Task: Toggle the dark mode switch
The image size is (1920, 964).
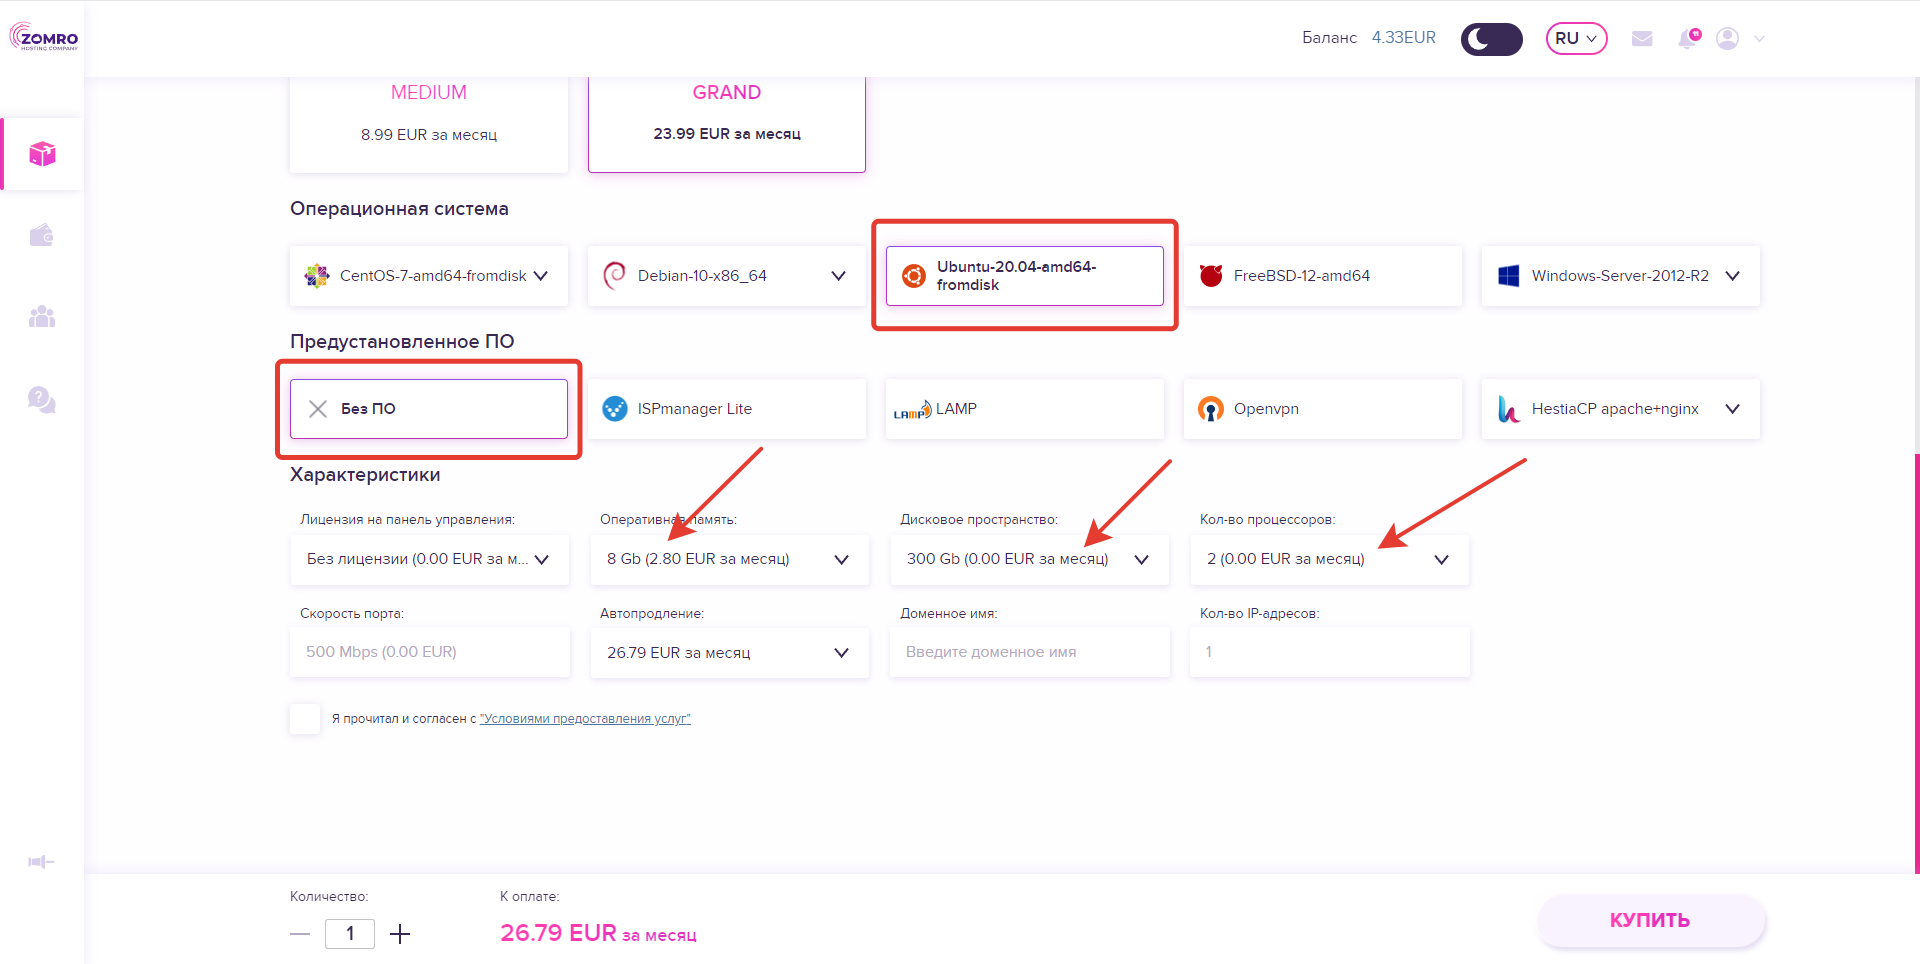Action: tap(1491, 39)
